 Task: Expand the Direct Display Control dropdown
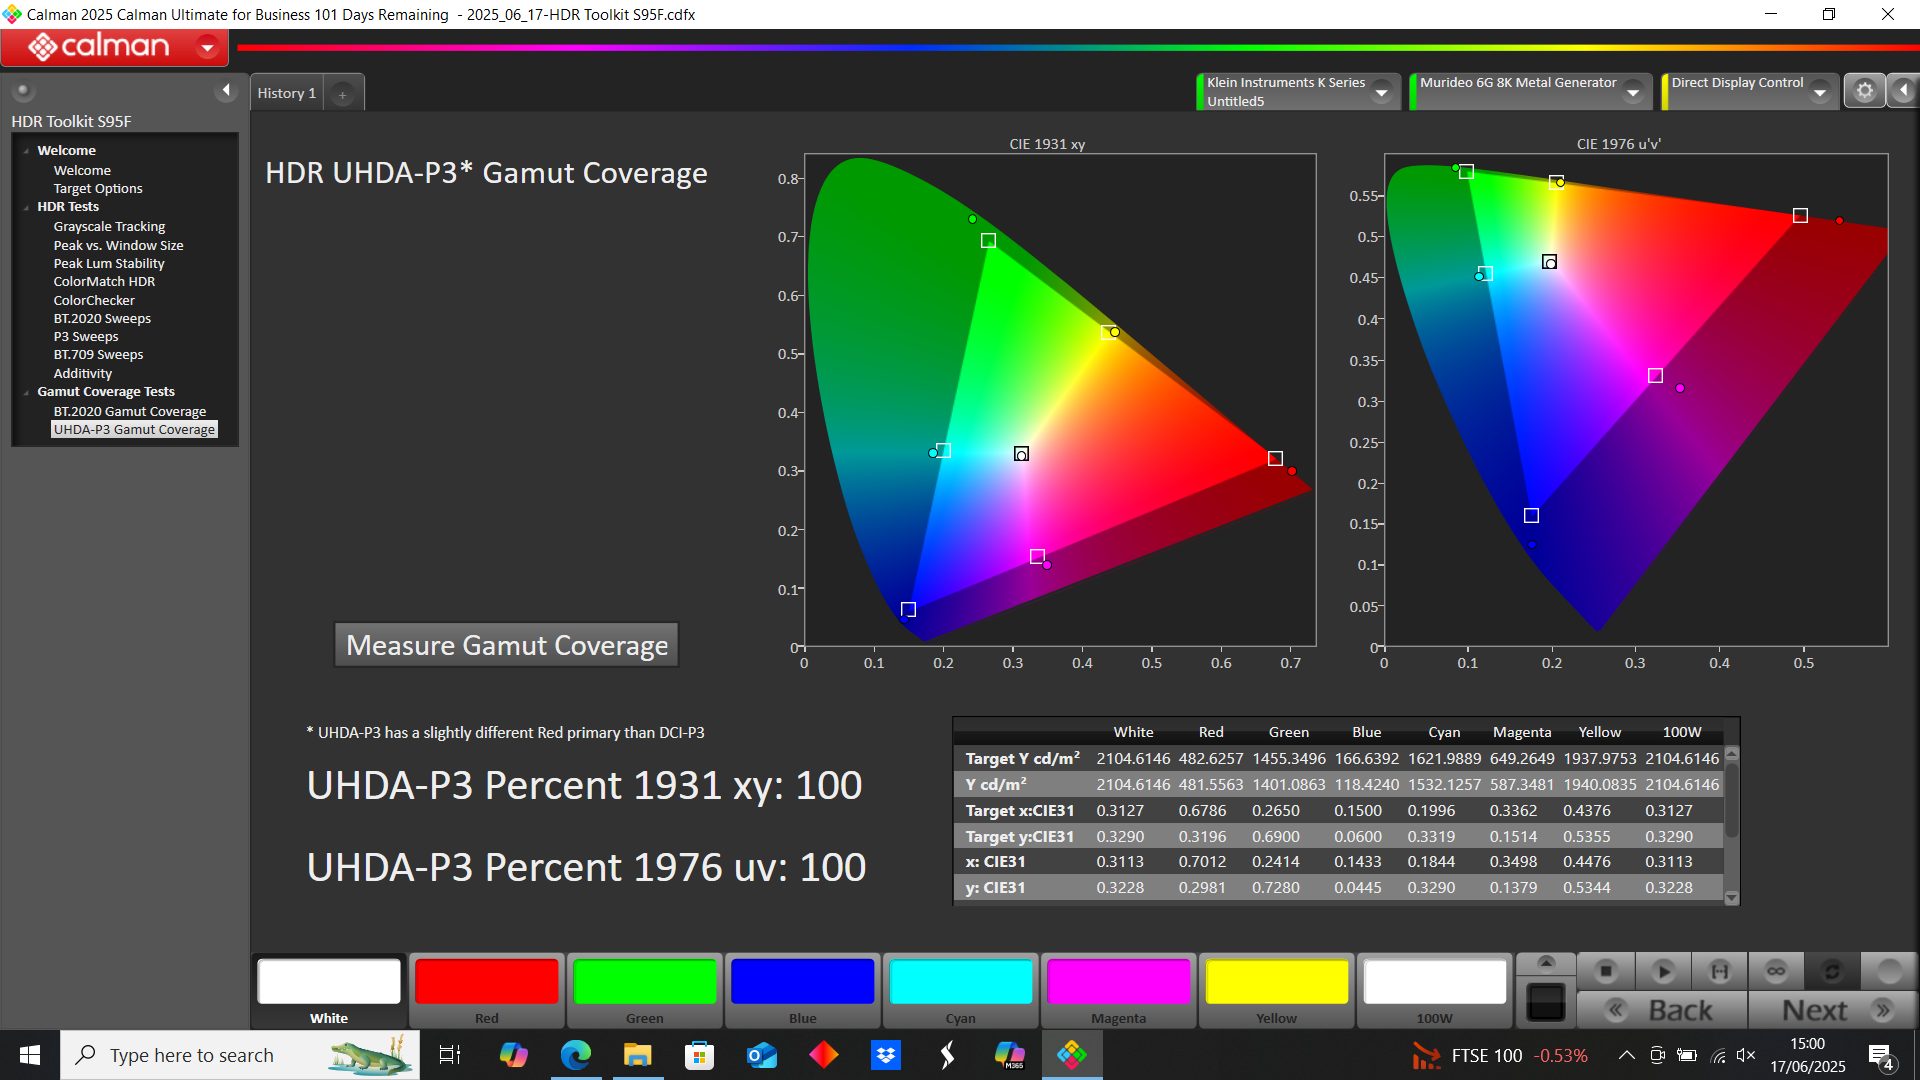tap(1820, 92)
